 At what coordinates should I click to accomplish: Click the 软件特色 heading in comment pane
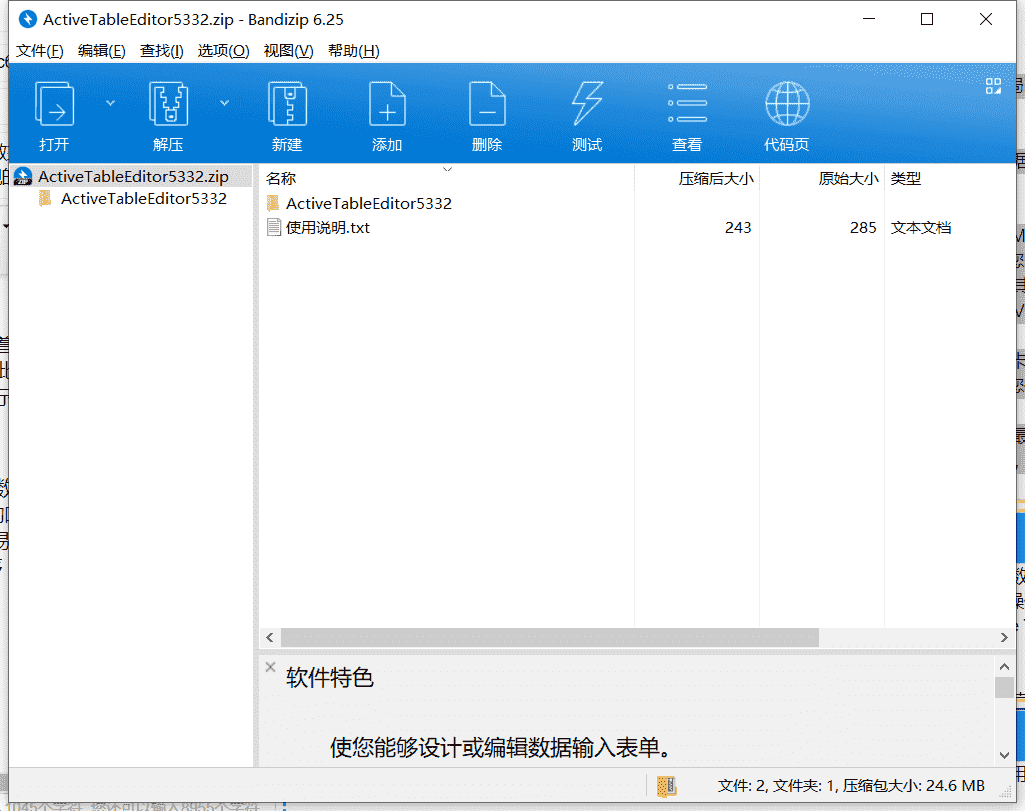(329, 678)
